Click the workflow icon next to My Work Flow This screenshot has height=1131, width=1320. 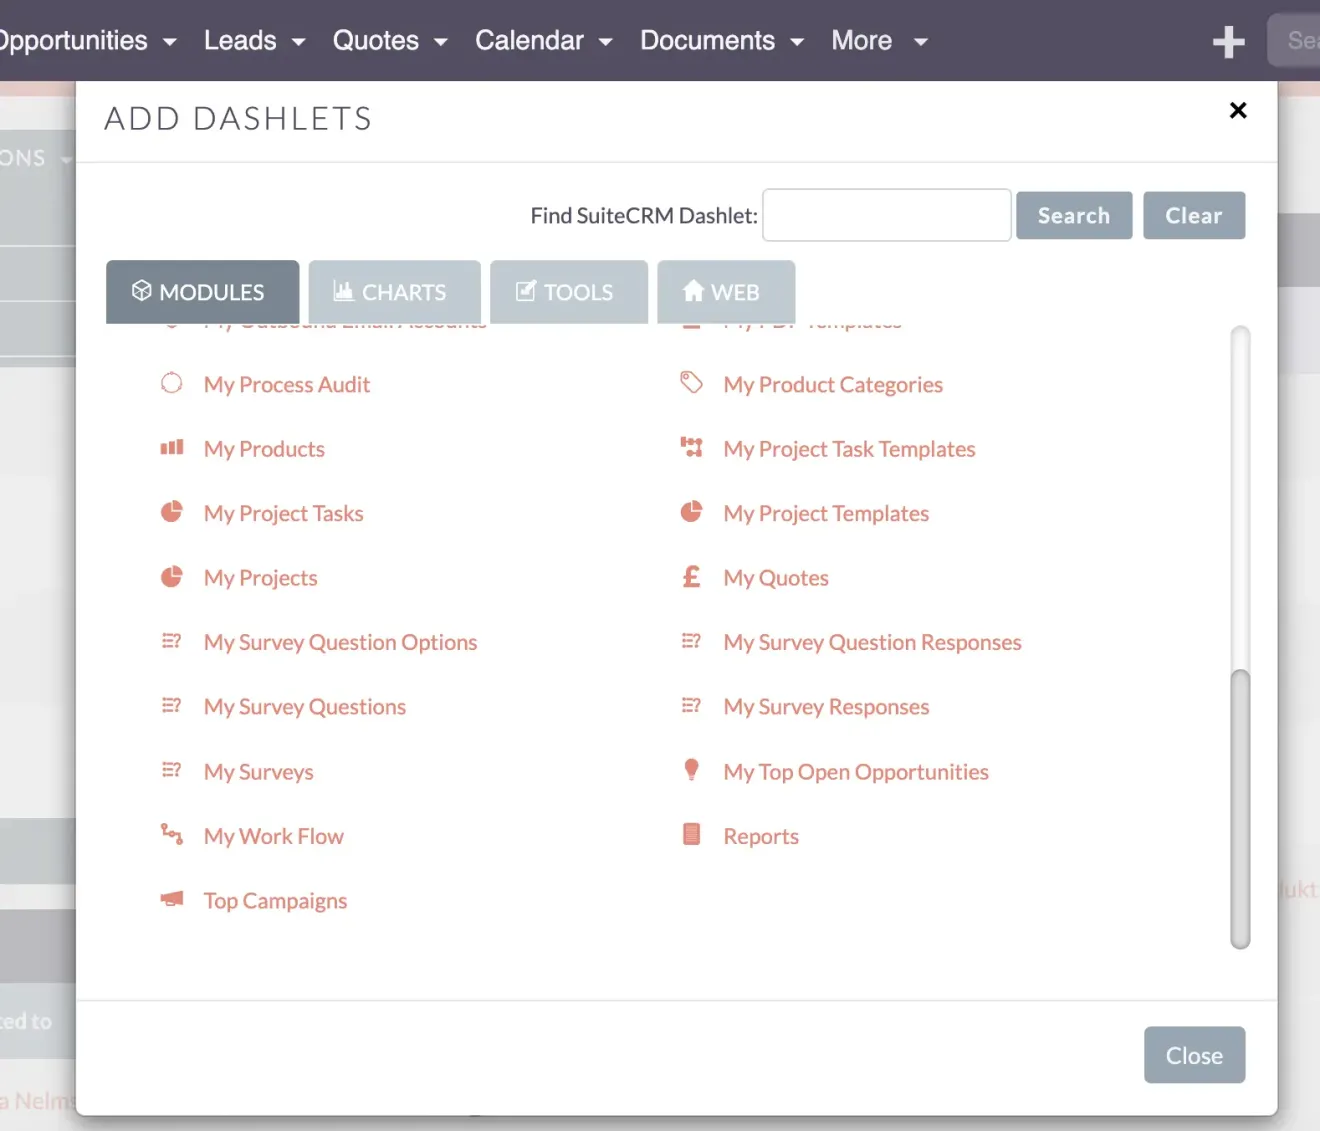[171, 834]
